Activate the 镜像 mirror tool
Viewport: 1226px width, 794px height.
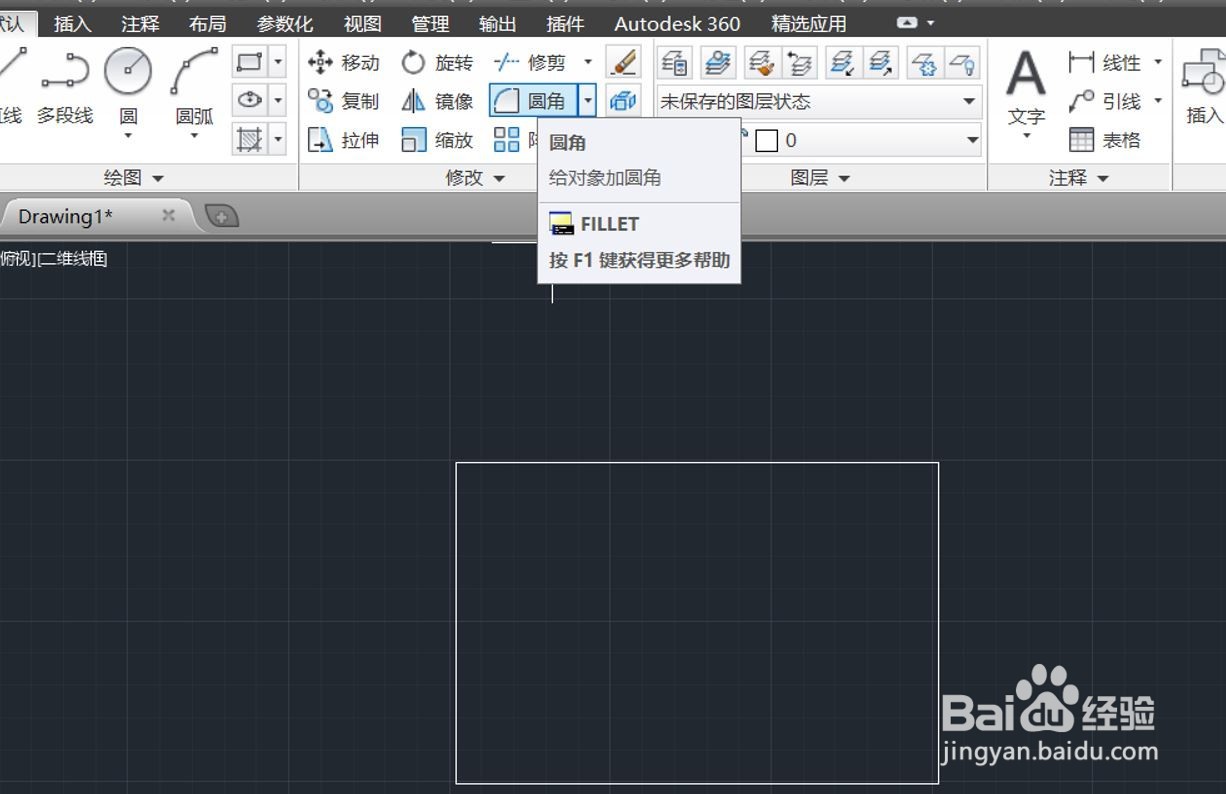437,101
